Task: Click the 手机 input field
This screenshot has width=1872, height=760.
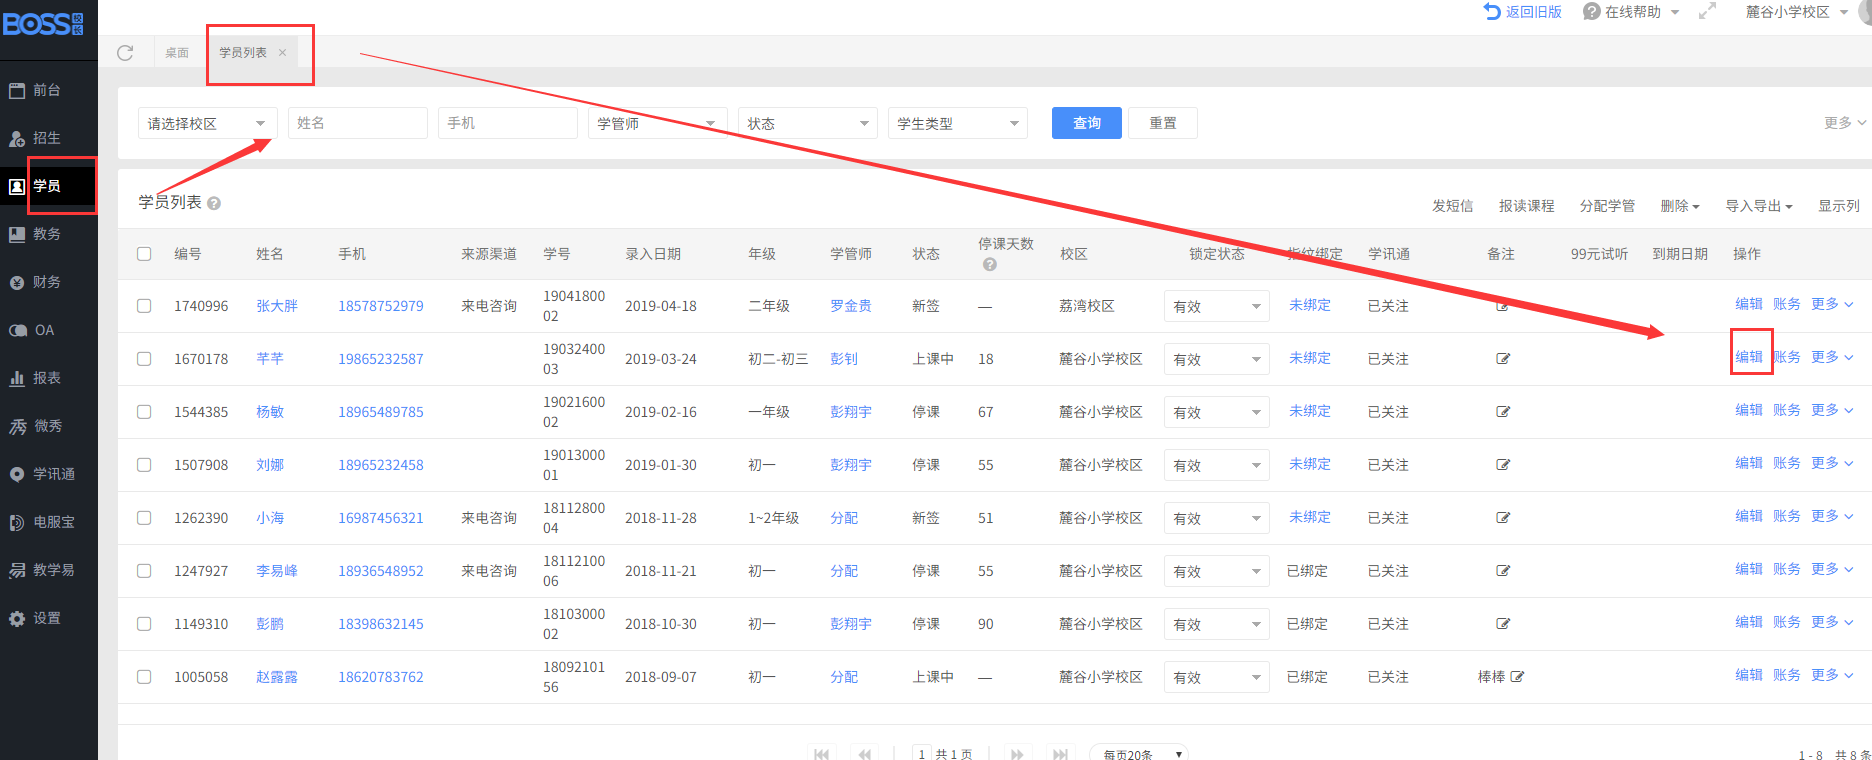Action: [508, 123]
